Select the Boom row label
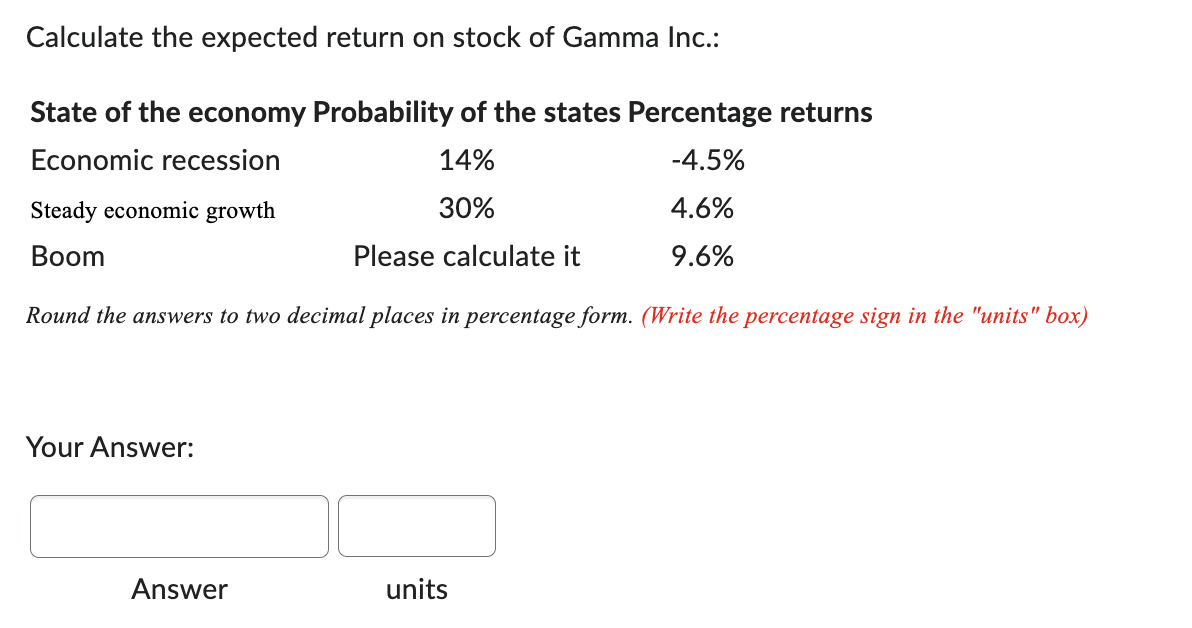The height and width of the screenshot is (628, 1192). pyautogui.click(x=67, y=256)
